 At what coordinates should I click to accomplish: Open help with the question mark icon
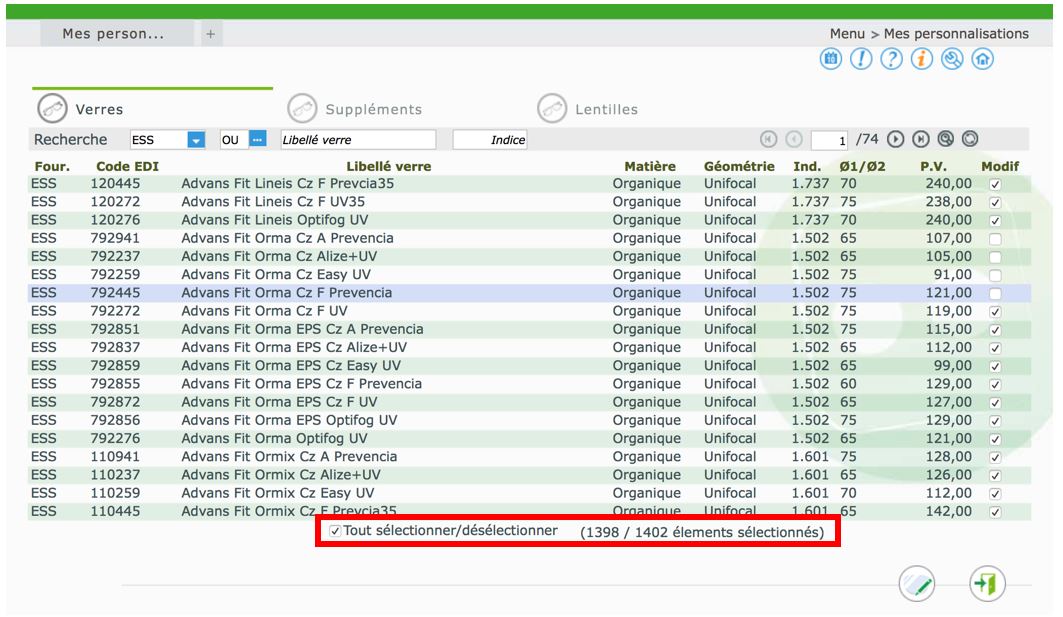click(891, 59)
